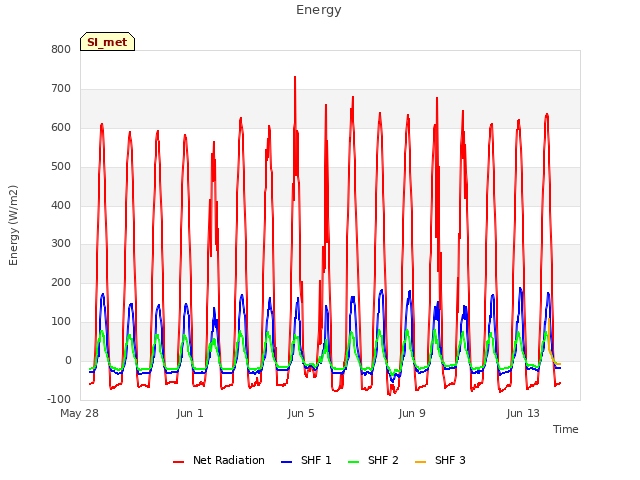
Task: Toggle the SHF 3 legend entry
Action: 440,460
